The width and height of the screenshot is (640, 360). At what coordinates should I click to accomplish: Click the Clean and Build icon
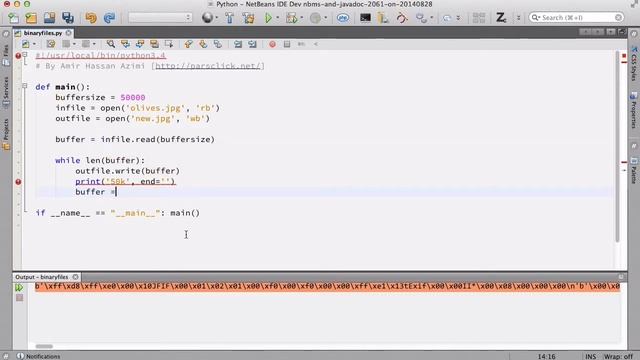point(248,18)
